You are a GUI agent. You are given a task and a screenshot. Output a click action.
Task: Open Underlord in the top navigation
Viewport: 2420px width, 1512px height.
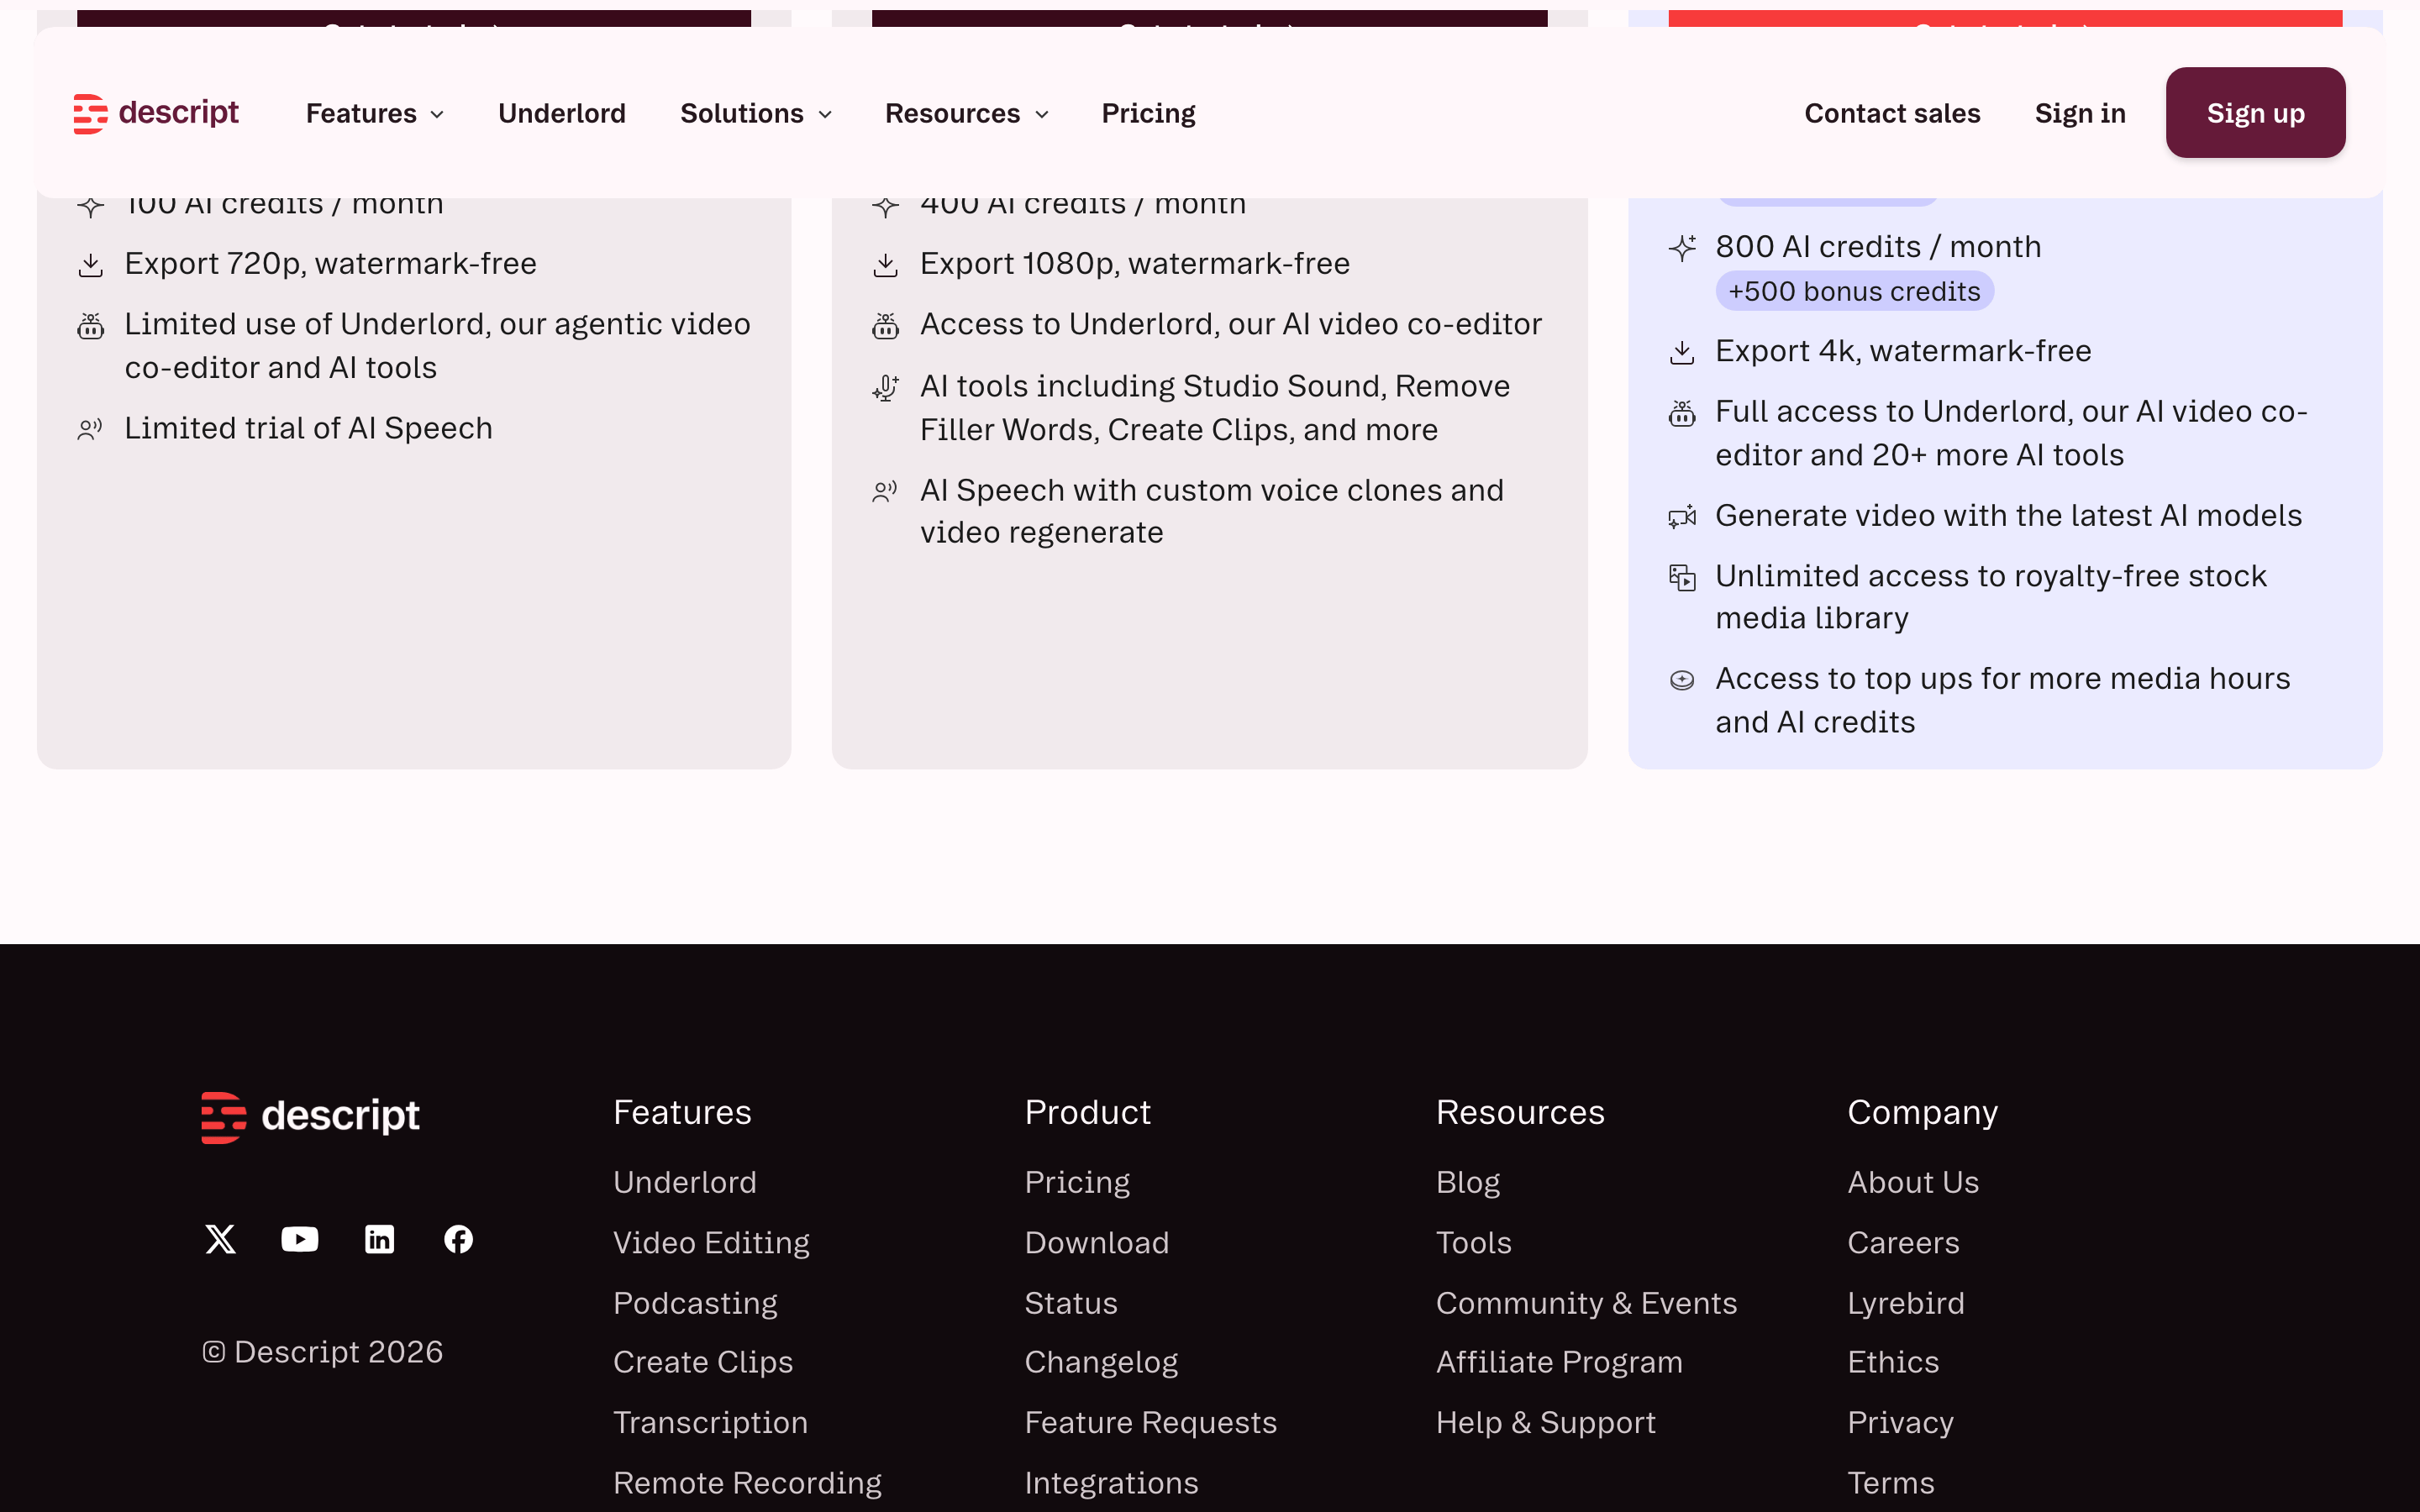point(562,113)
